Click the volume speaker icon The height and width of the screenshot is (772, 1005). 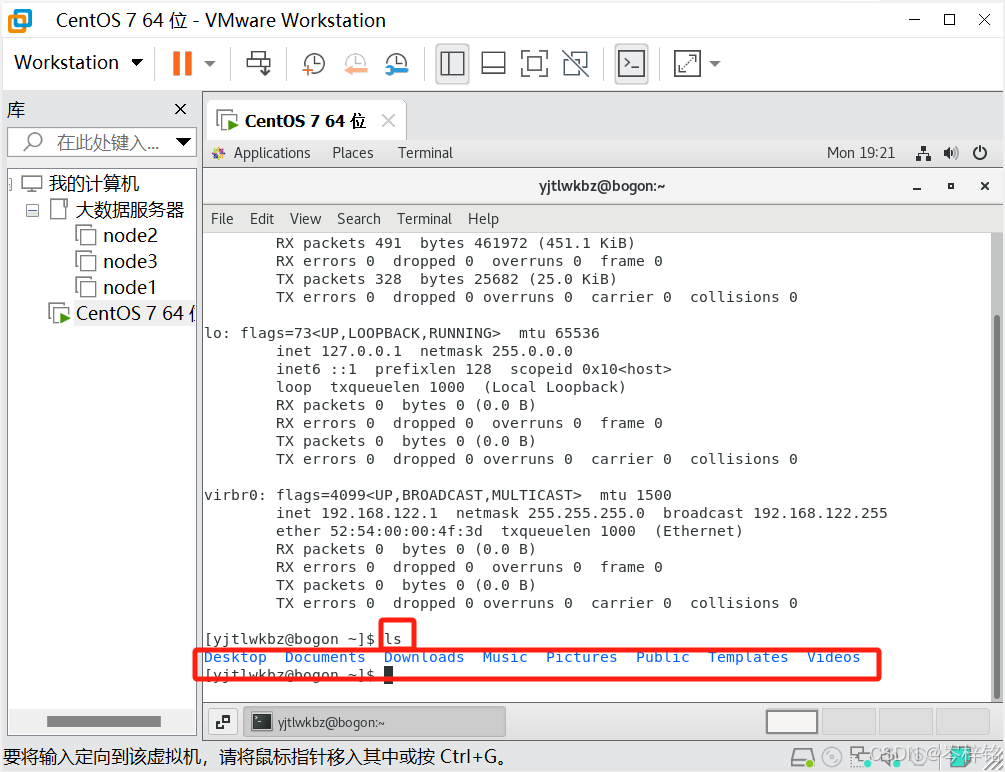pos(951,153)
